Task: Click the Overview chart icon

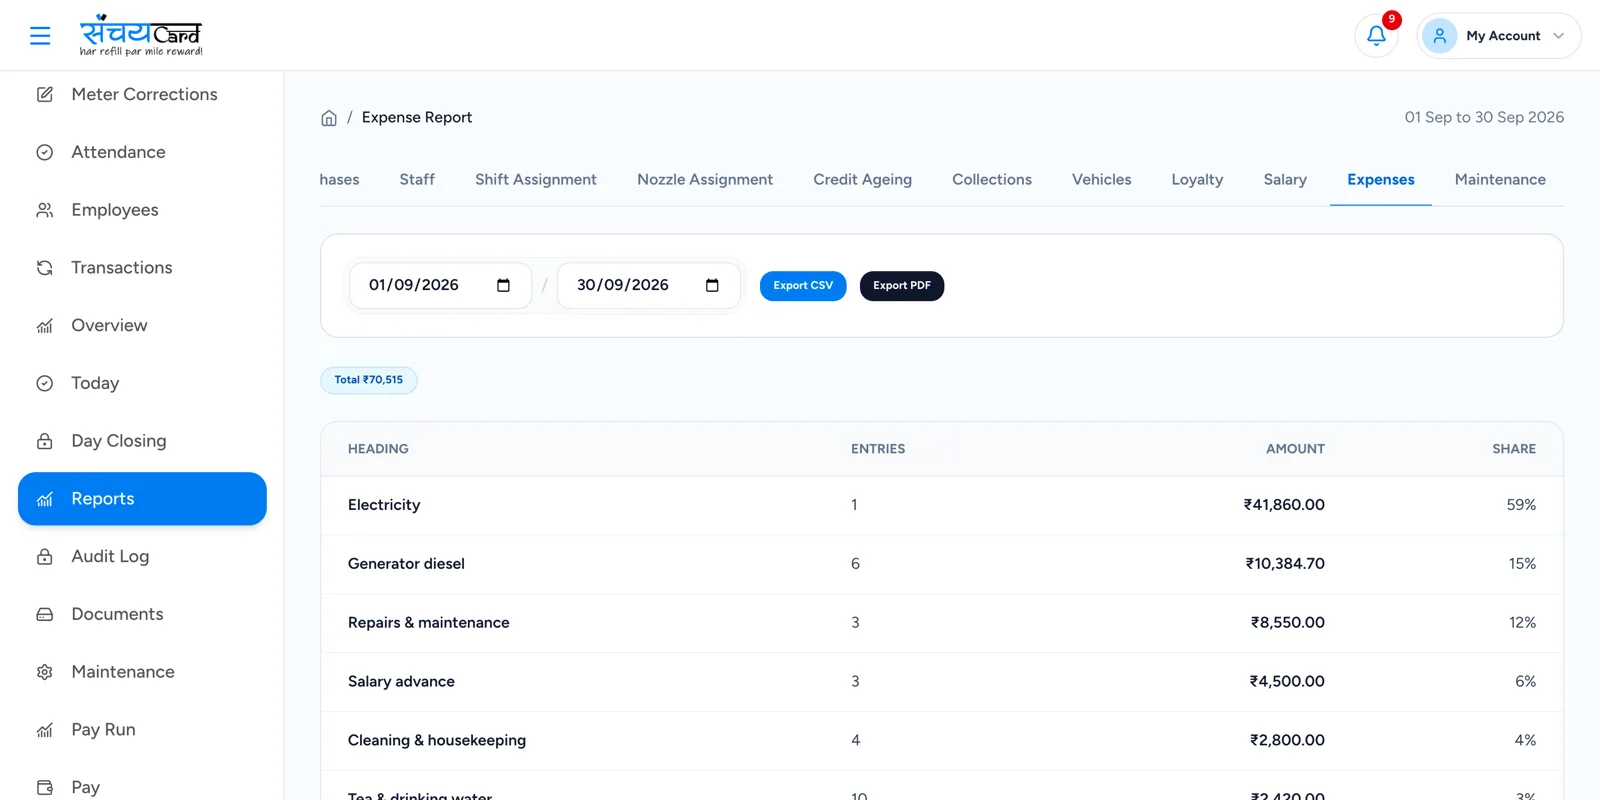Action: tap(45, 326)
